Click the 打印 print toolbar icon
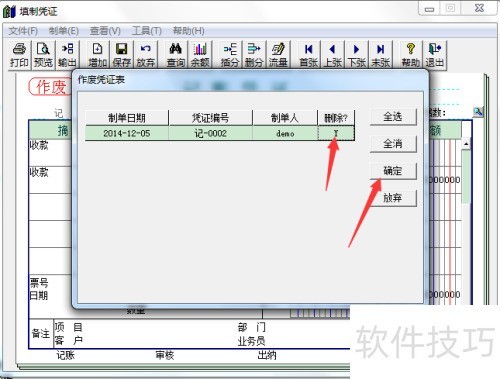Screen dimensions: 500x379 pos(19,55)
